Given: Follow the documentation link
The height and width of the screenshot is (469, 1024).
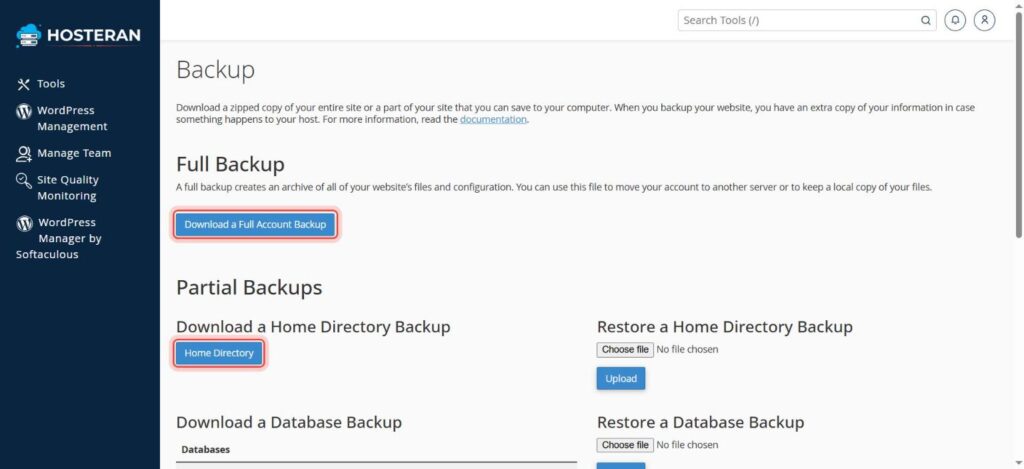Looking at the screenshot, I should [493, 120].
